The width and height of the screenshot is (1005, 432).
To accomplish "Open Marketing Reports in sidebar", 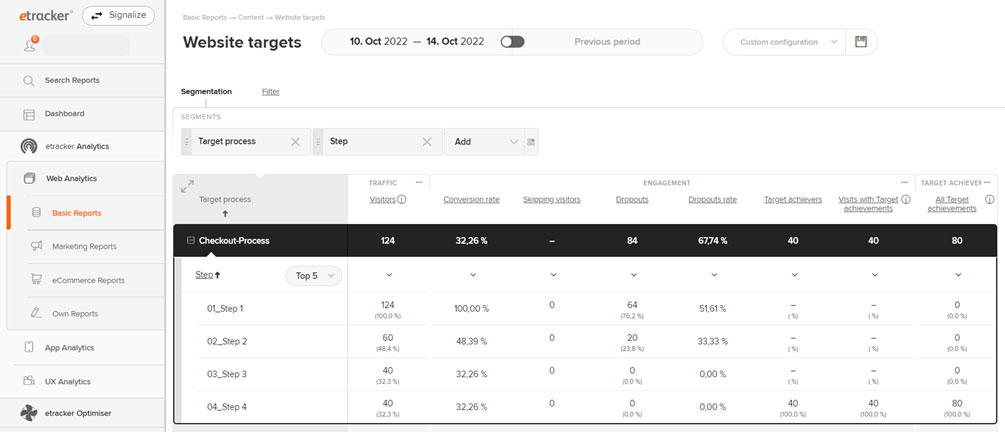I will pos(85,247).
